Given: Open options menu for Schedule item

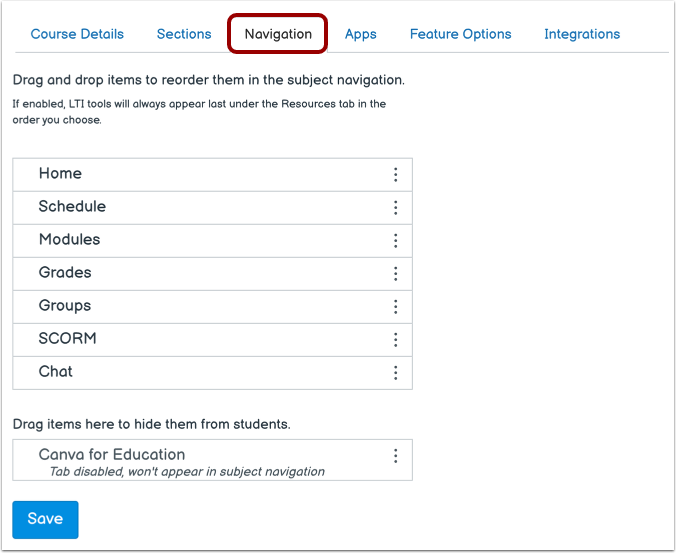Looking at the screenshot, I should 395,208.
